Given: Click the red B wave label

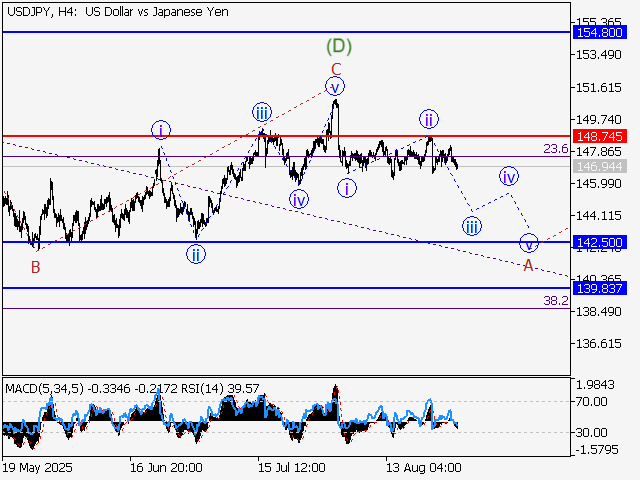Looking at the screenshot, I should pos(35,266).
